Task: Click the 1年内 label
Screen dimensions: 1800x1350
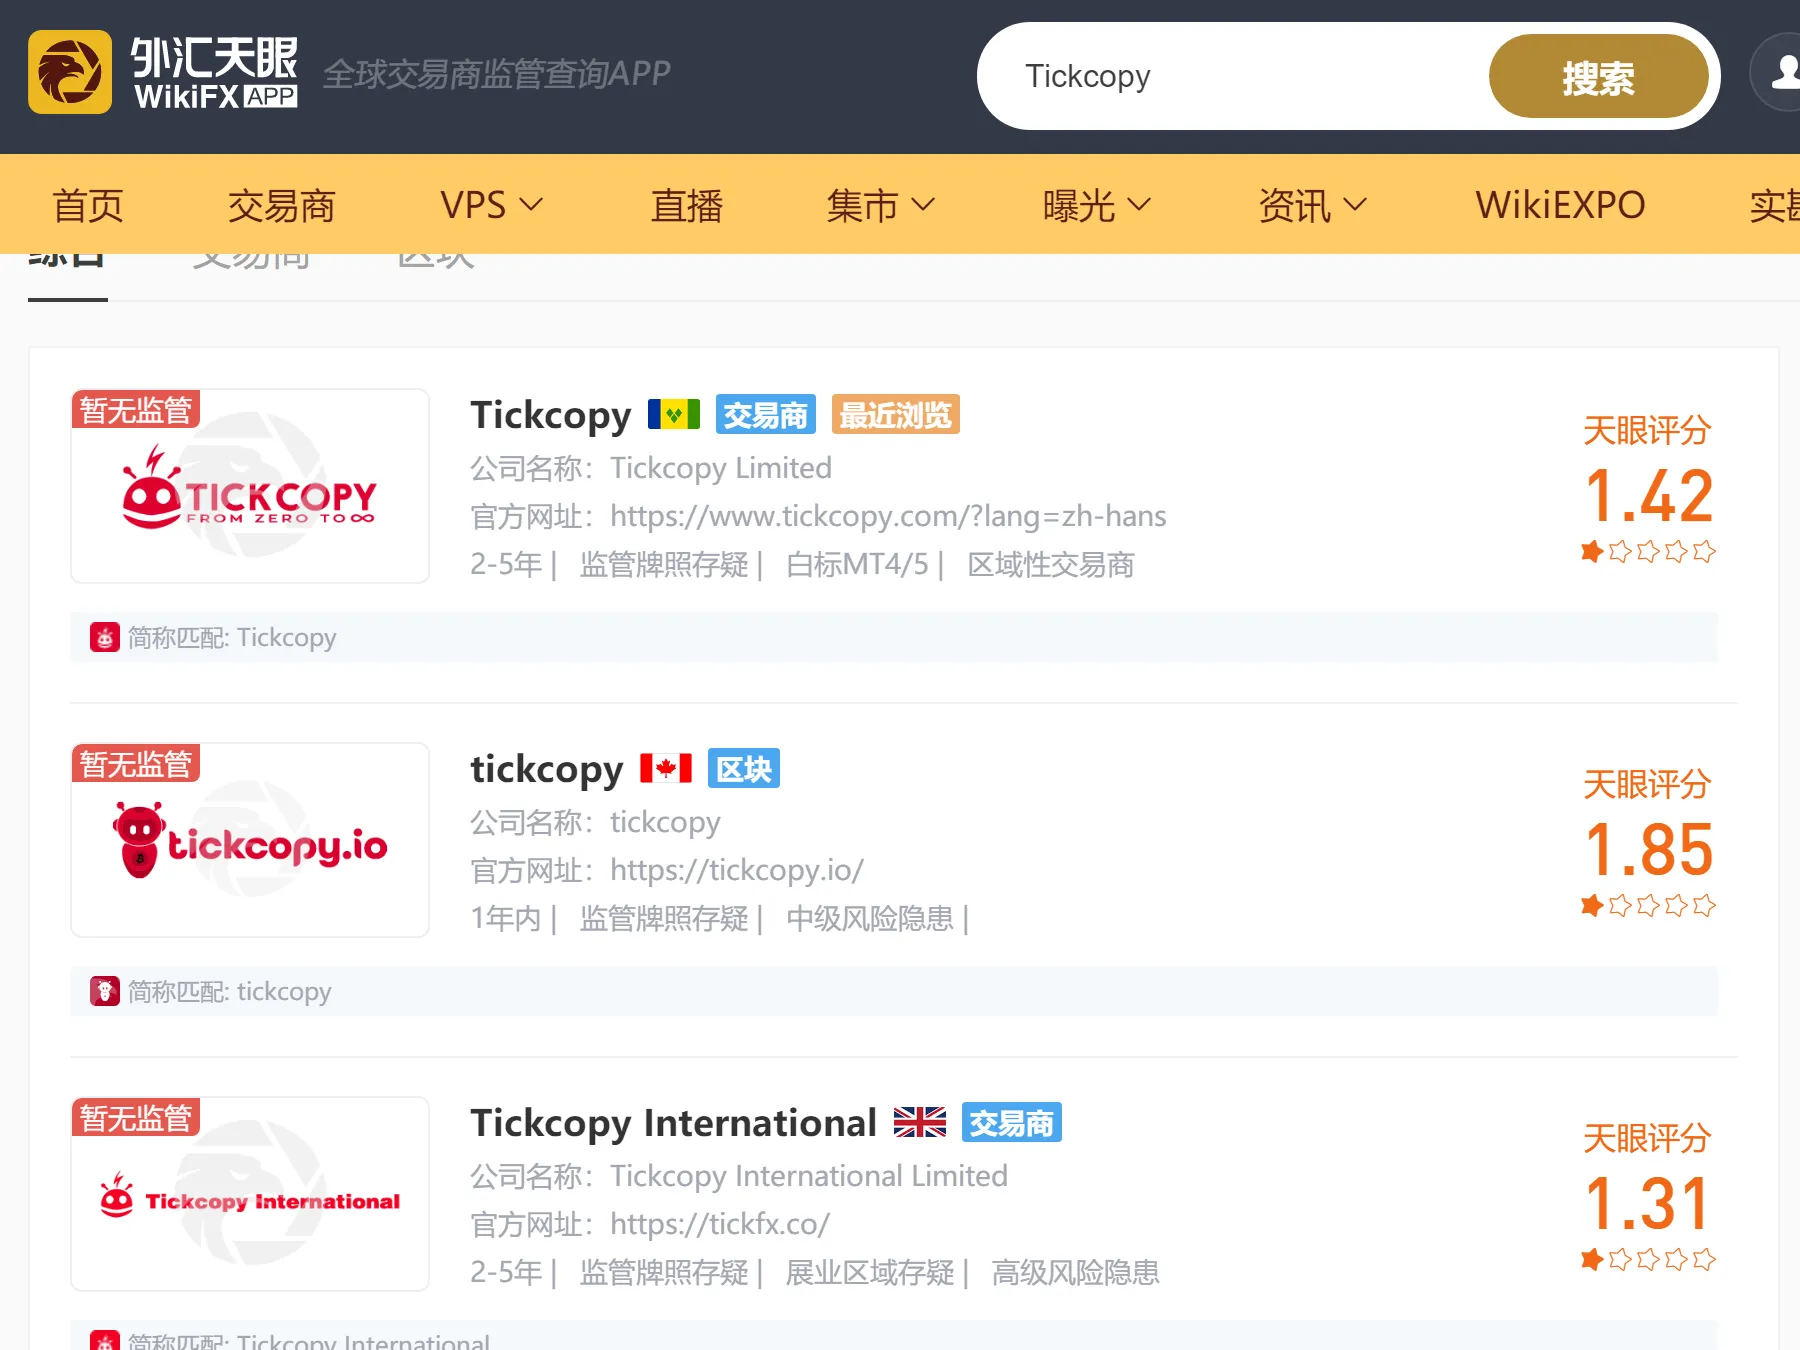Action: pyautogui.click(x=506, y=919)
